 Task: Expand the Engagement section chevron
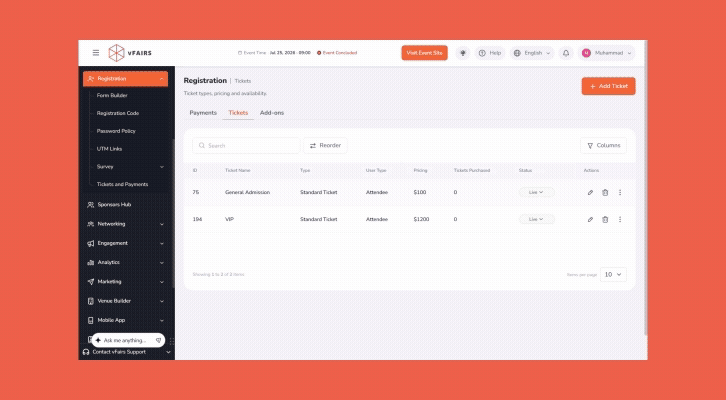coord(162,244)
